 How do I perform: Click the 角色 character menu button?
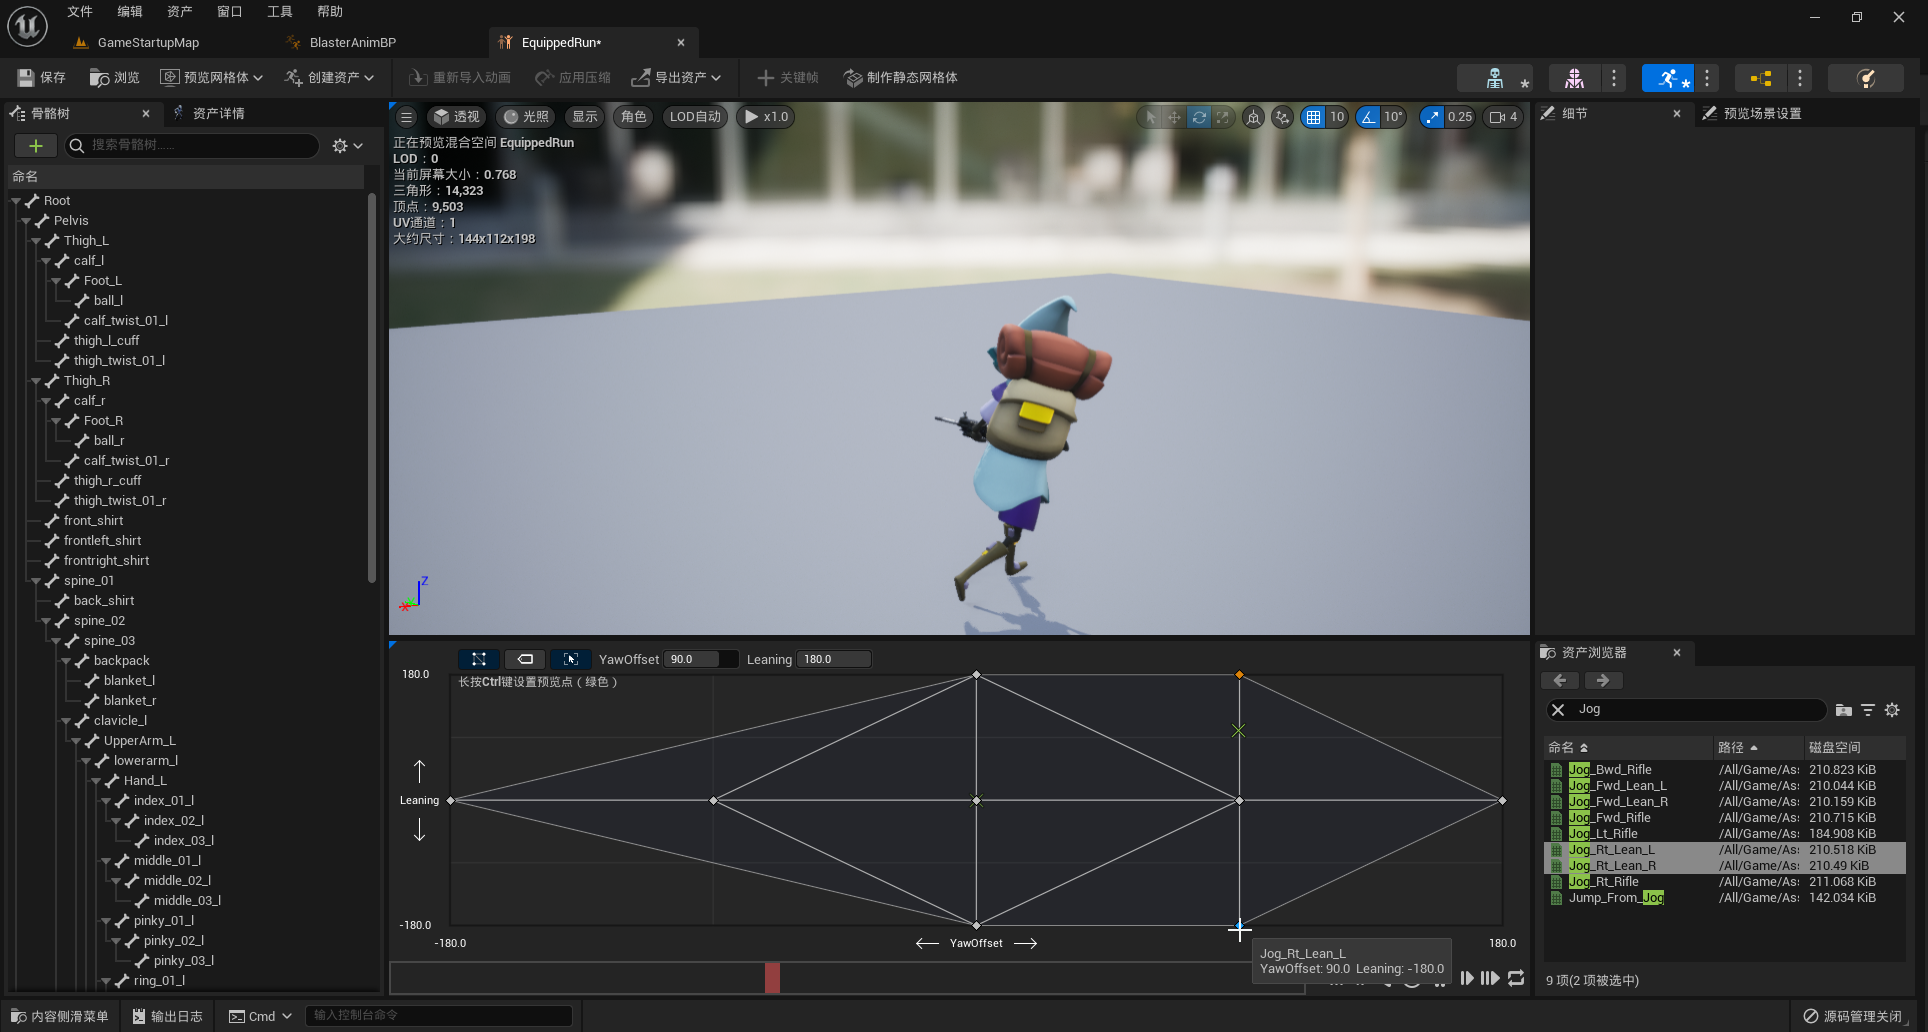634,117
